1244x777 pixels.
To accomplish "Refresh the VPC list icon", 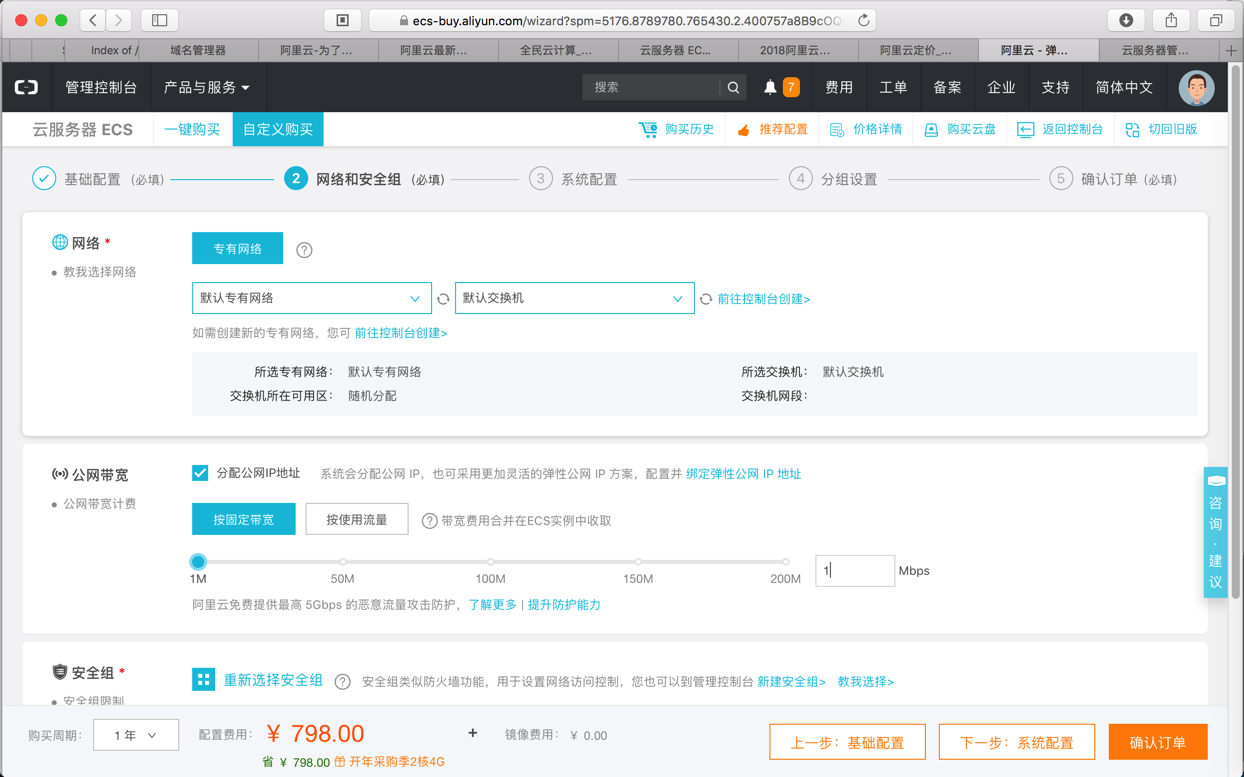I will click(x=443, y=299).
